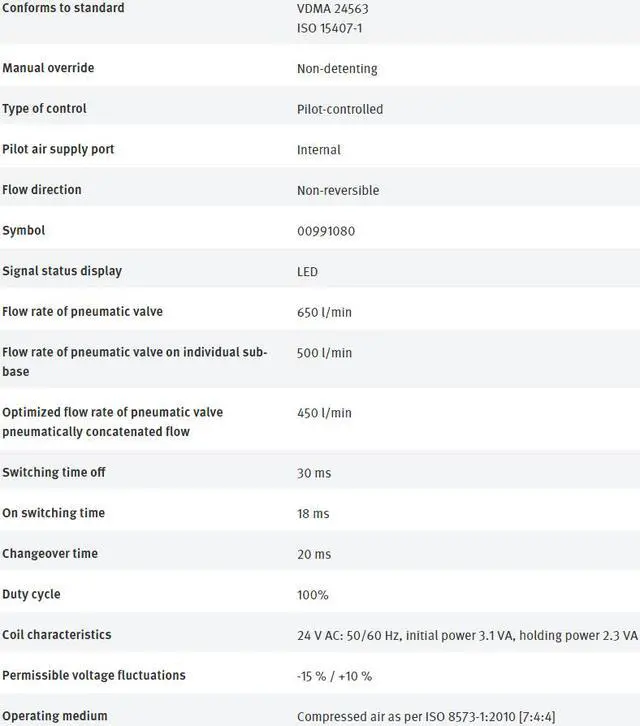This screenshot has height=726, width=640.
Task: Click the "Signal status display" label
Action: (62, 271)
